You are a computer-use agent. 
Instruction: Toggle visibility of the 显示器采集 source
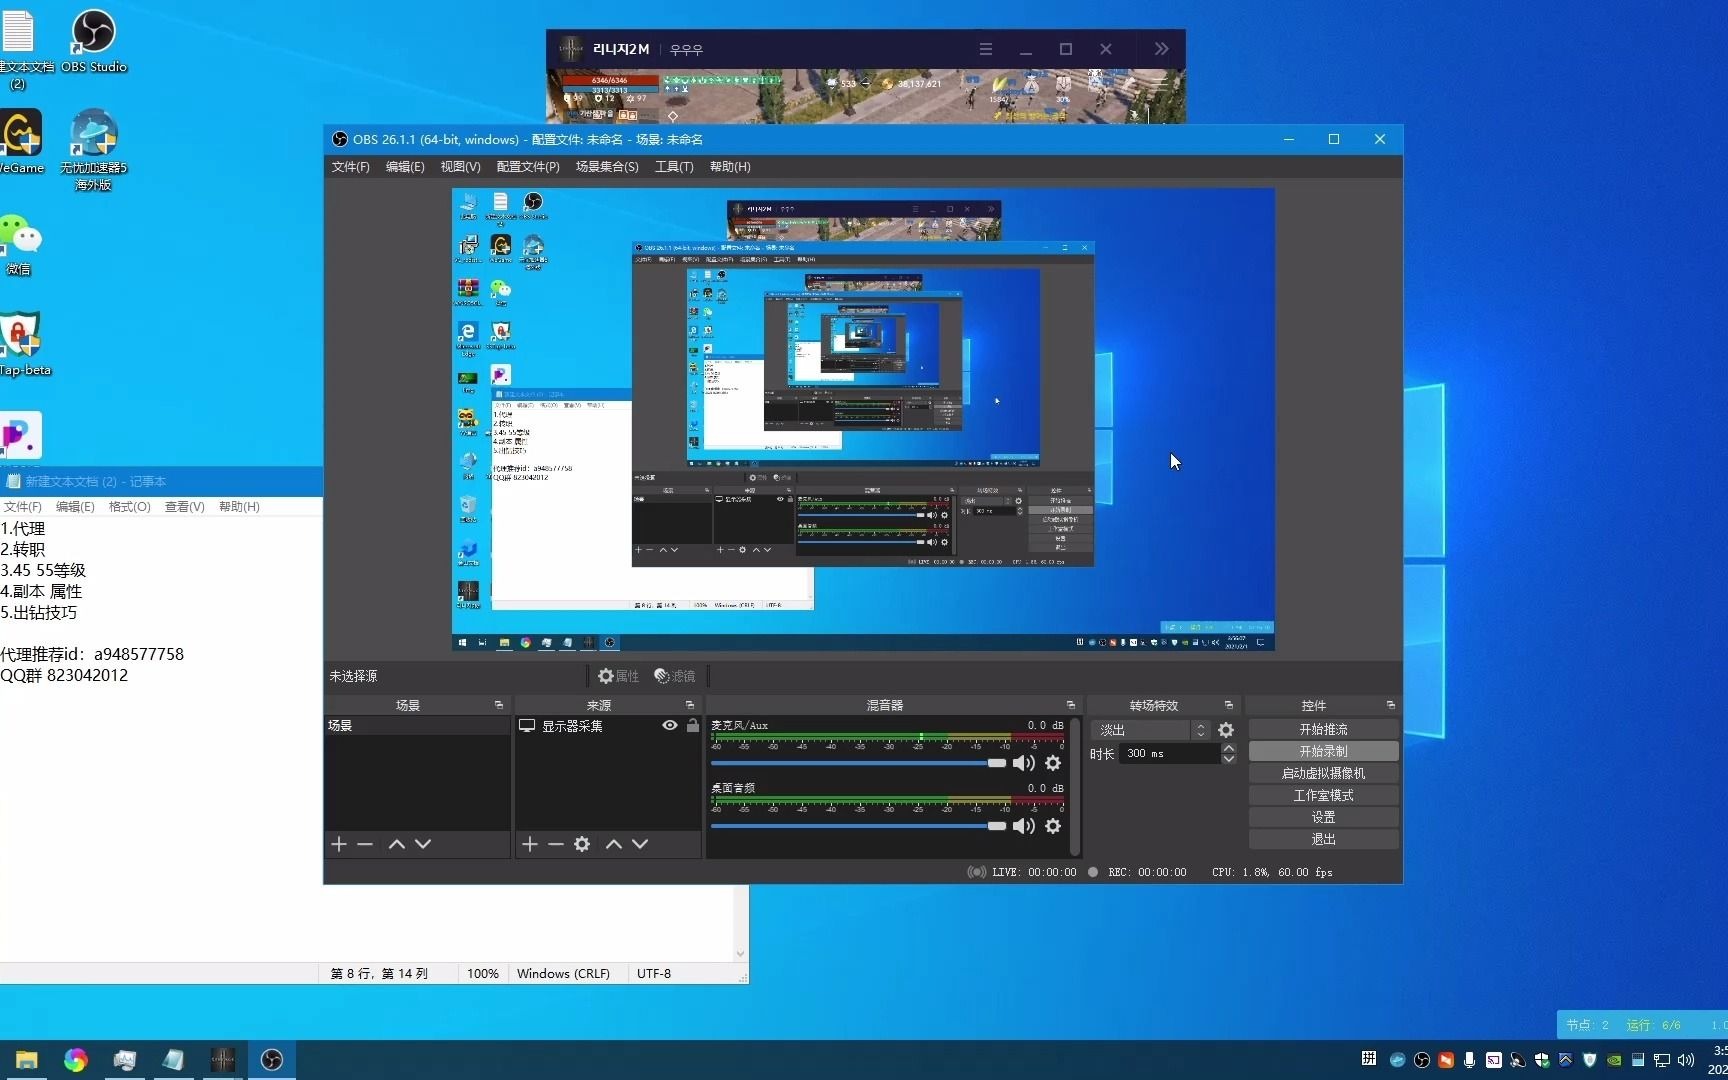coord(670,726)
